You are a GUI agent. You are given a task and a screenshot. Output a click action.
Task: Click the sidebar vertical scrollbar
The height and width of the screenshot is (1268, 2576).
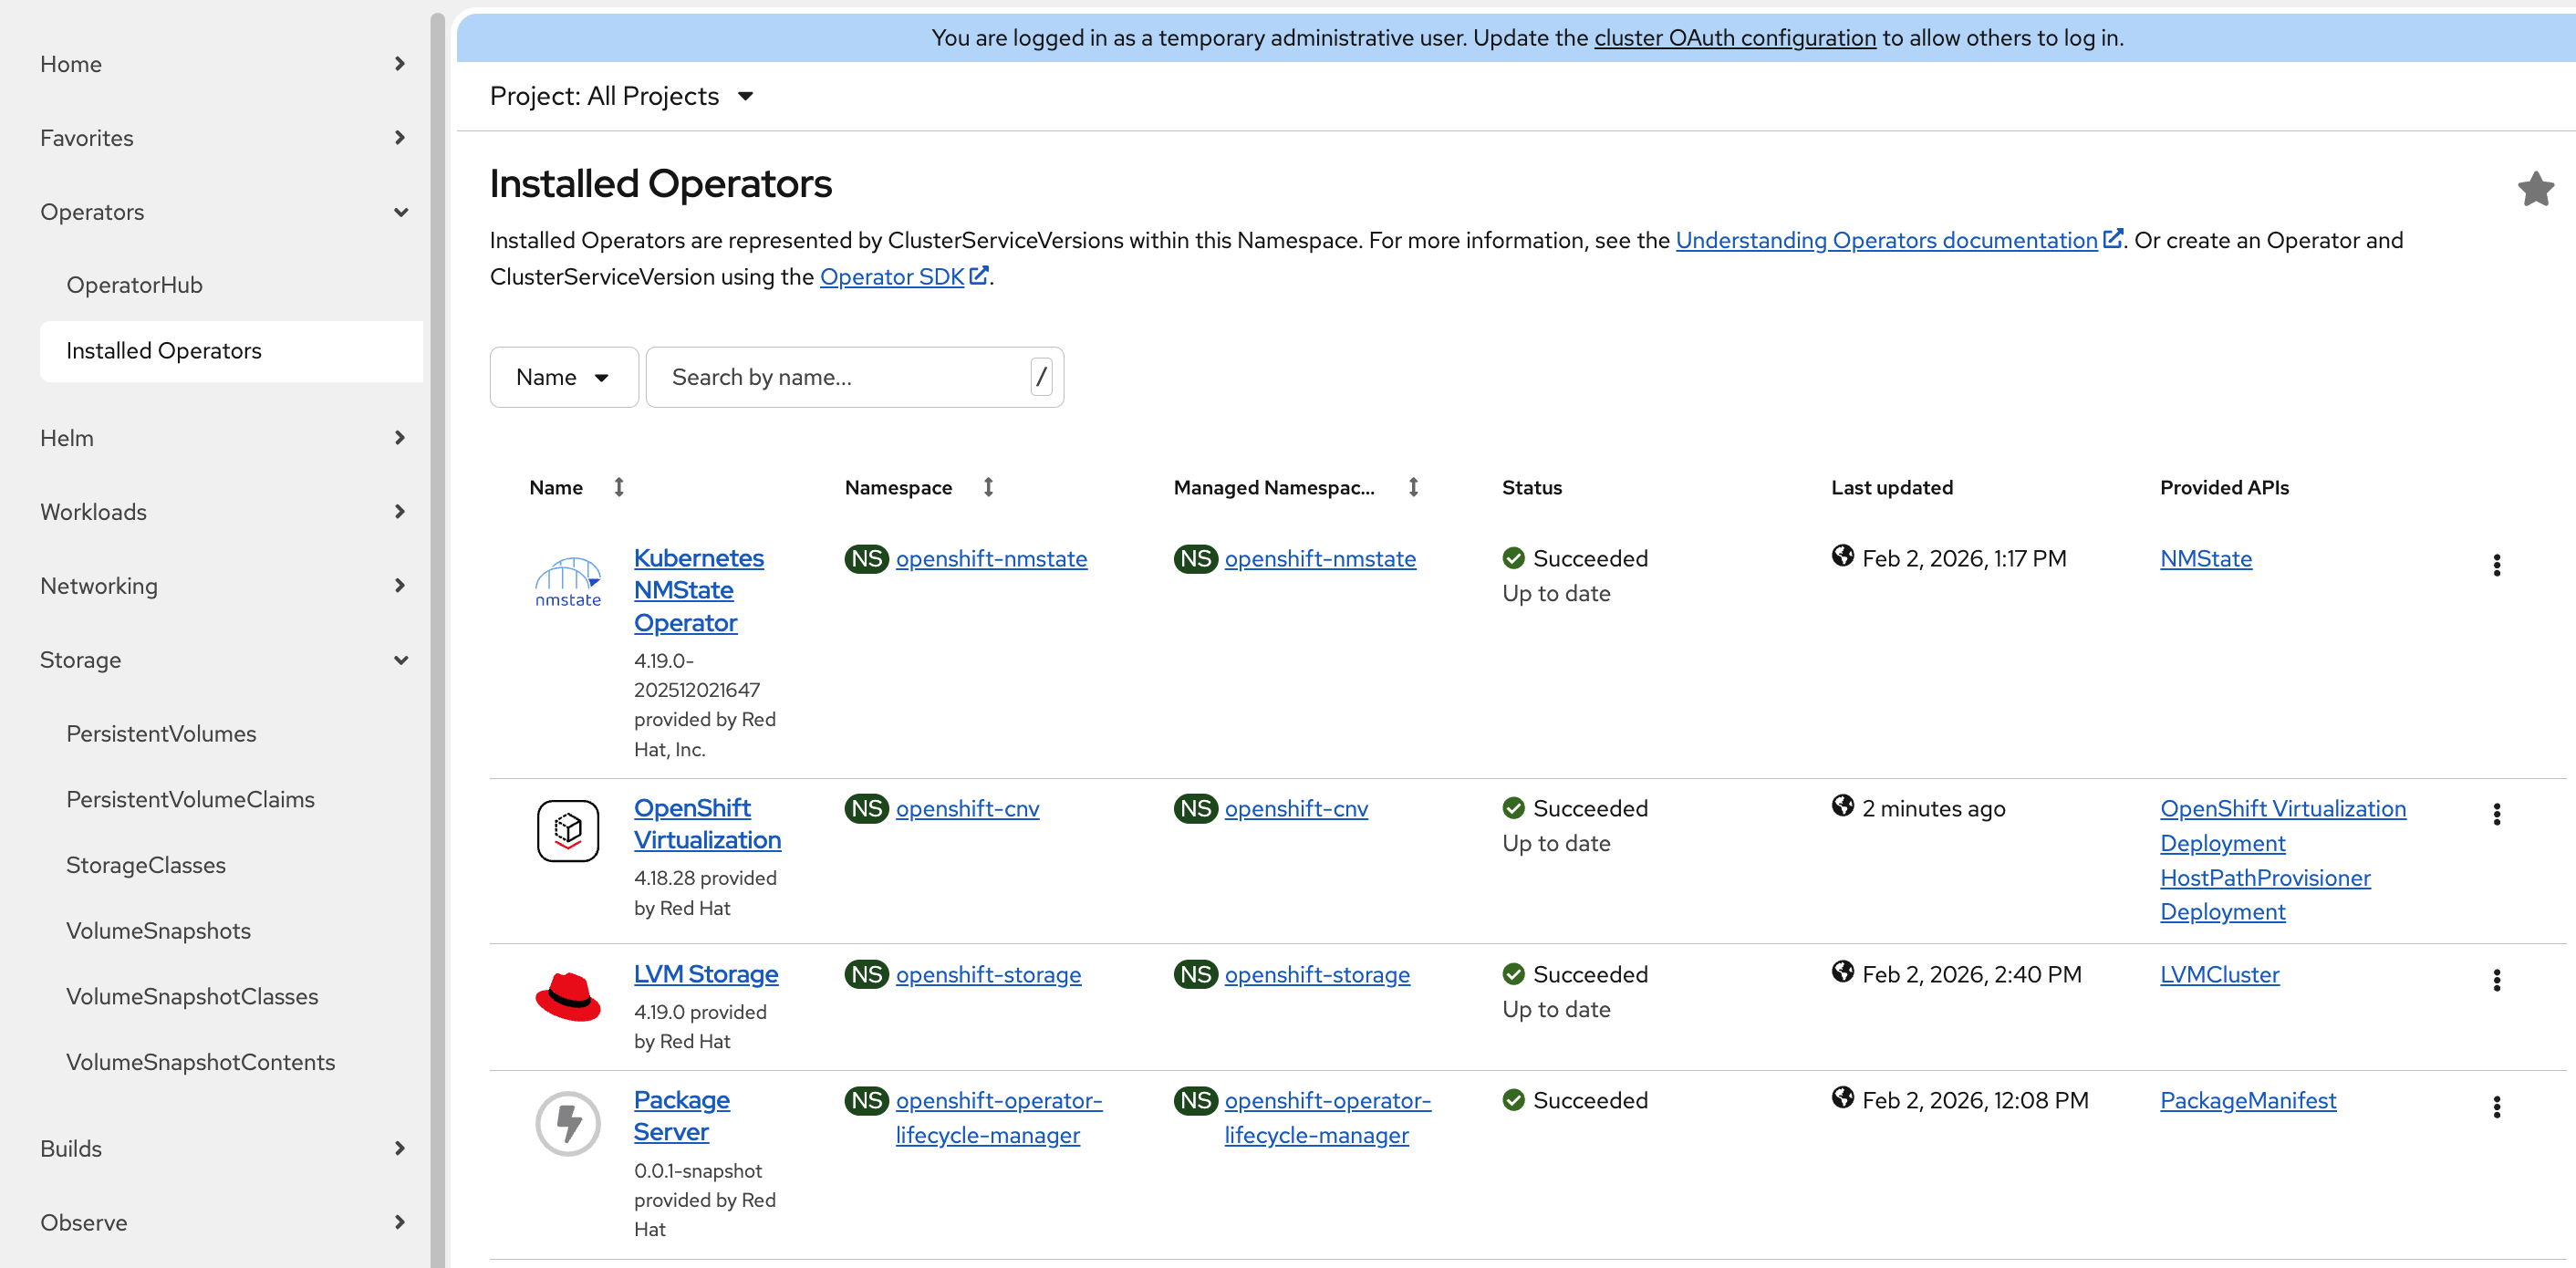coord(437,640)
